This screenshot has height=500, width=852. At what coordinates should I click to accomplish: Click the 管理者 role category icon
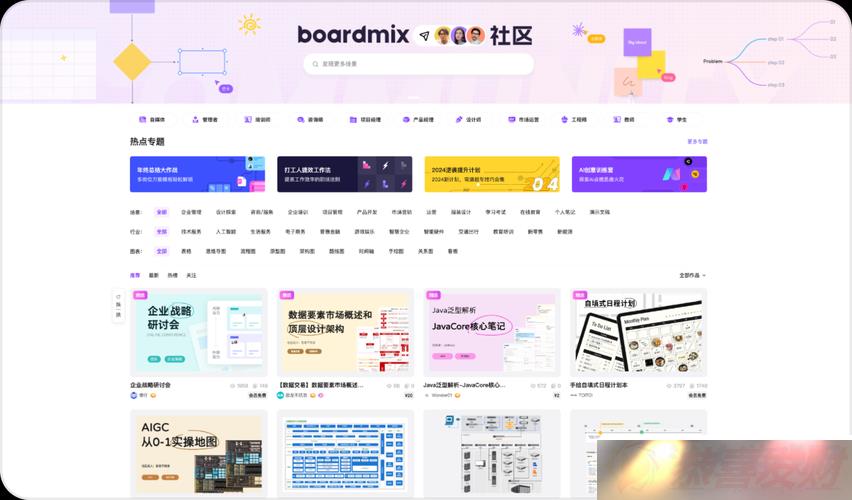(x=195, y=120)
